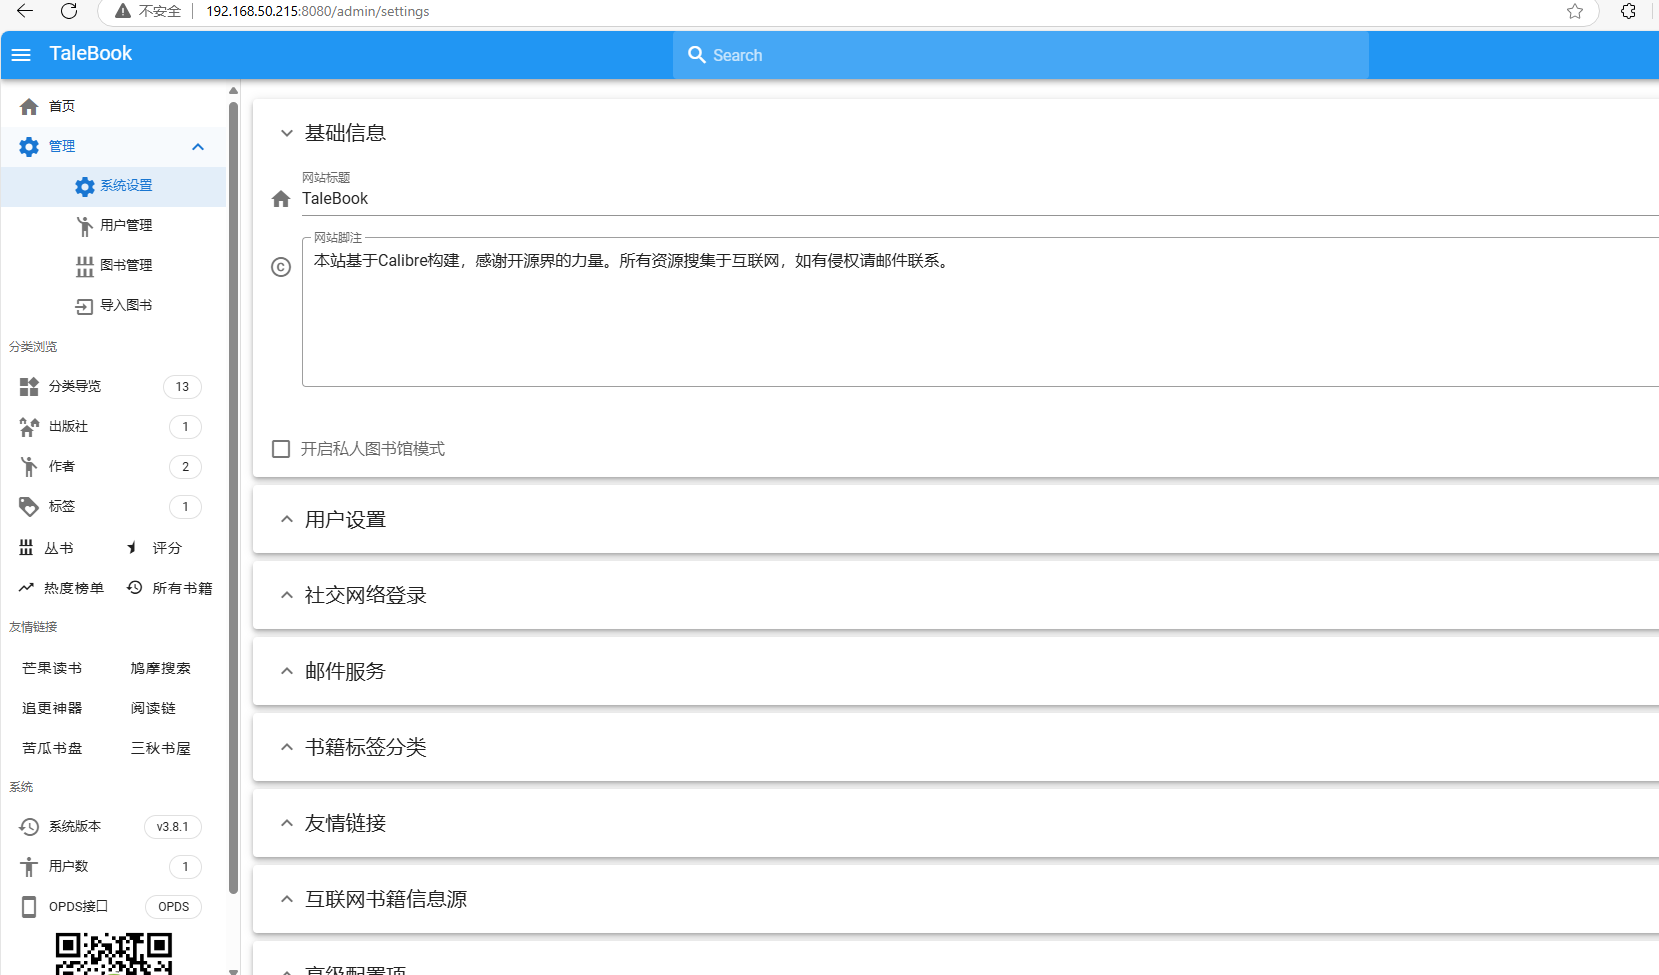Open the 阅读链 friend link

tap(153, 708)
